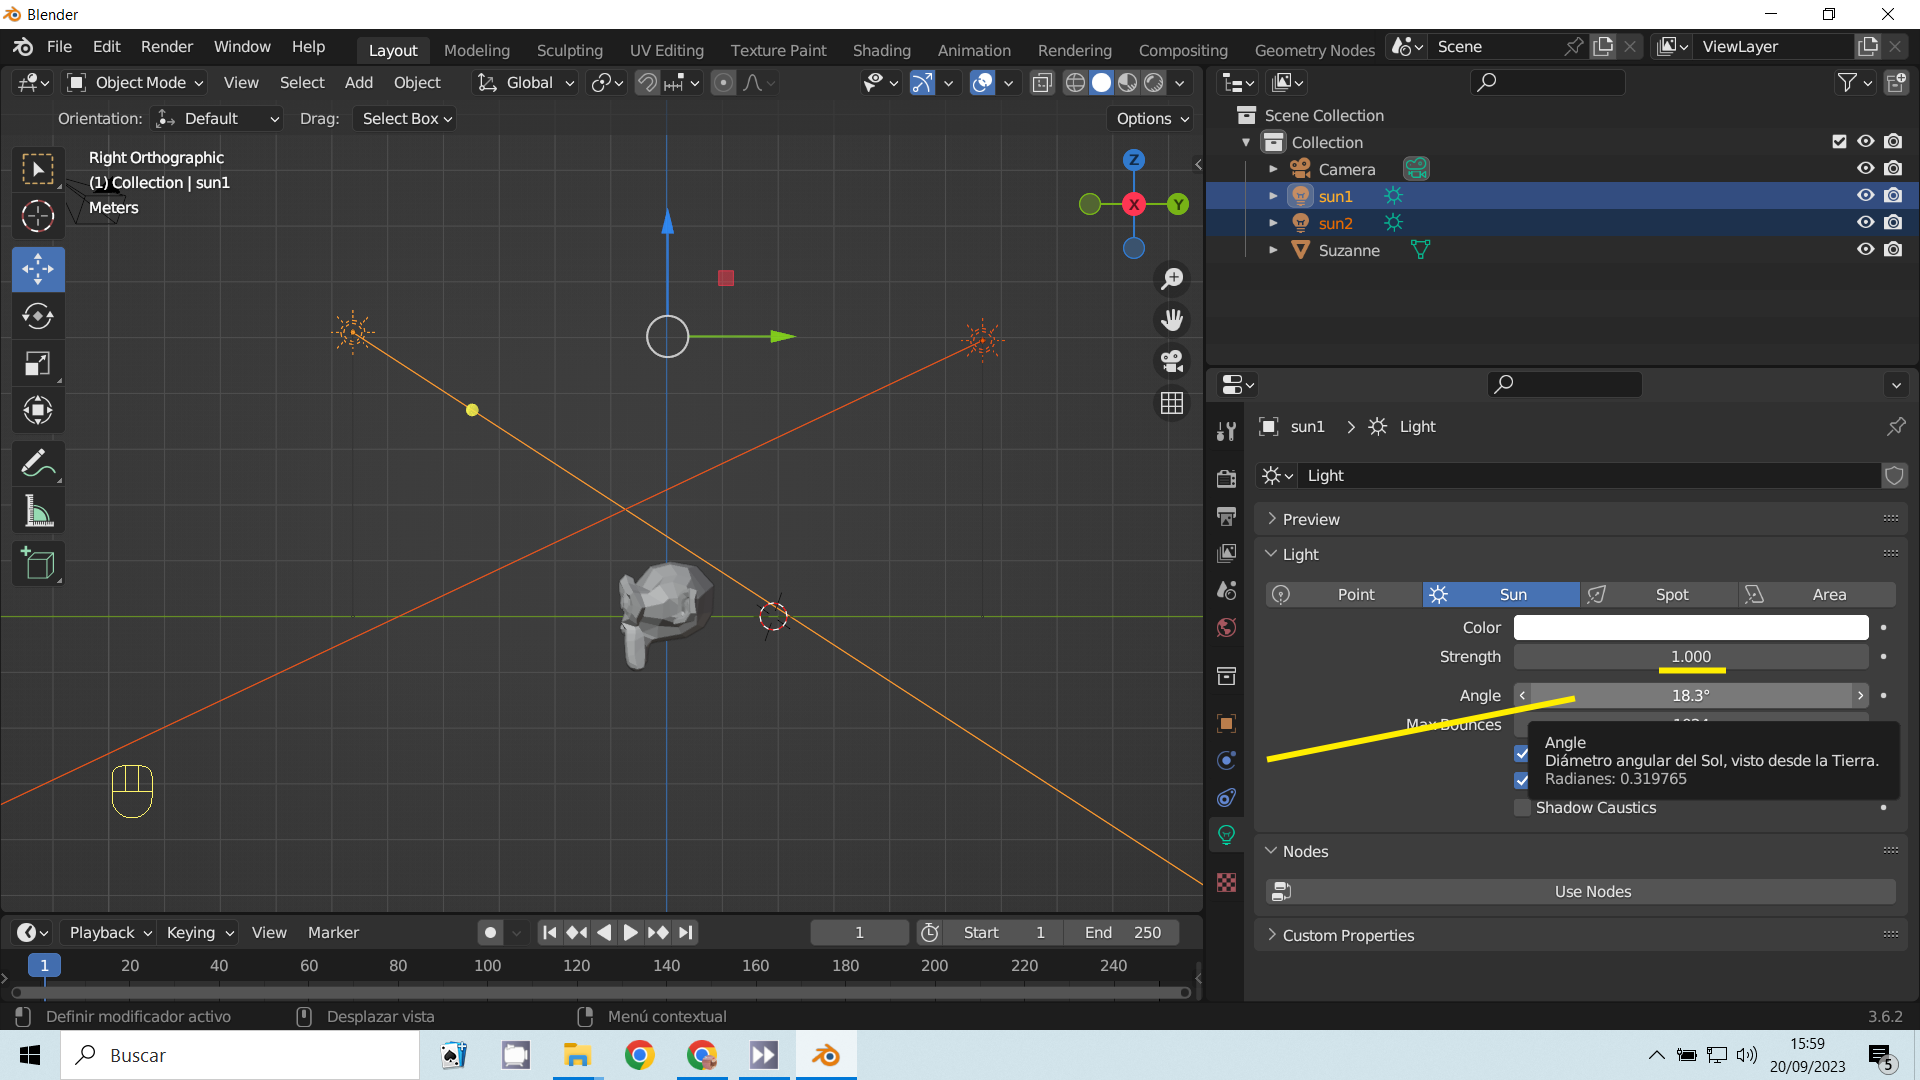
Task: Click the Add Cube tool
Action: click(38, 565)
